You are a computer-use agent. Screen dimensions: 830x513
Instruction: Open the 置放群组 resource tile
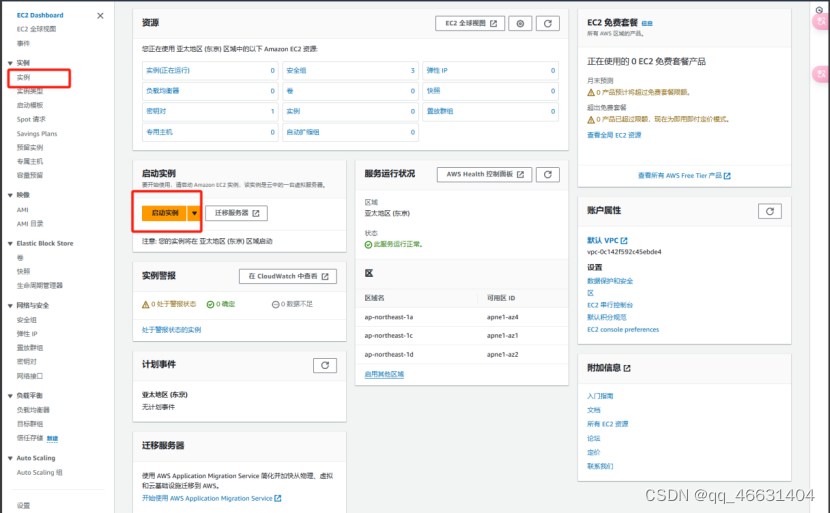490,112
